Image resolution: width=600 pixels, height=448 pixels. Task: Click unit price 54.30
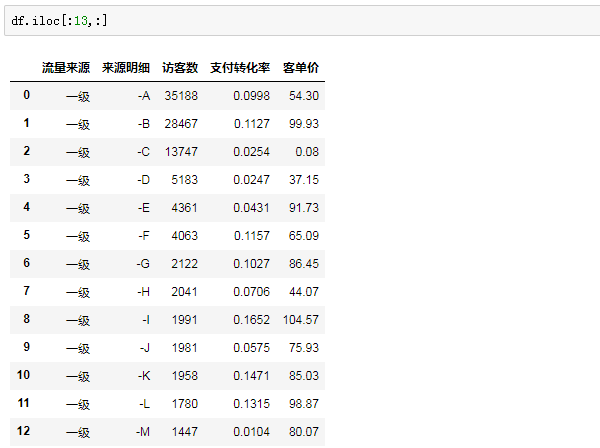point(304,96)
